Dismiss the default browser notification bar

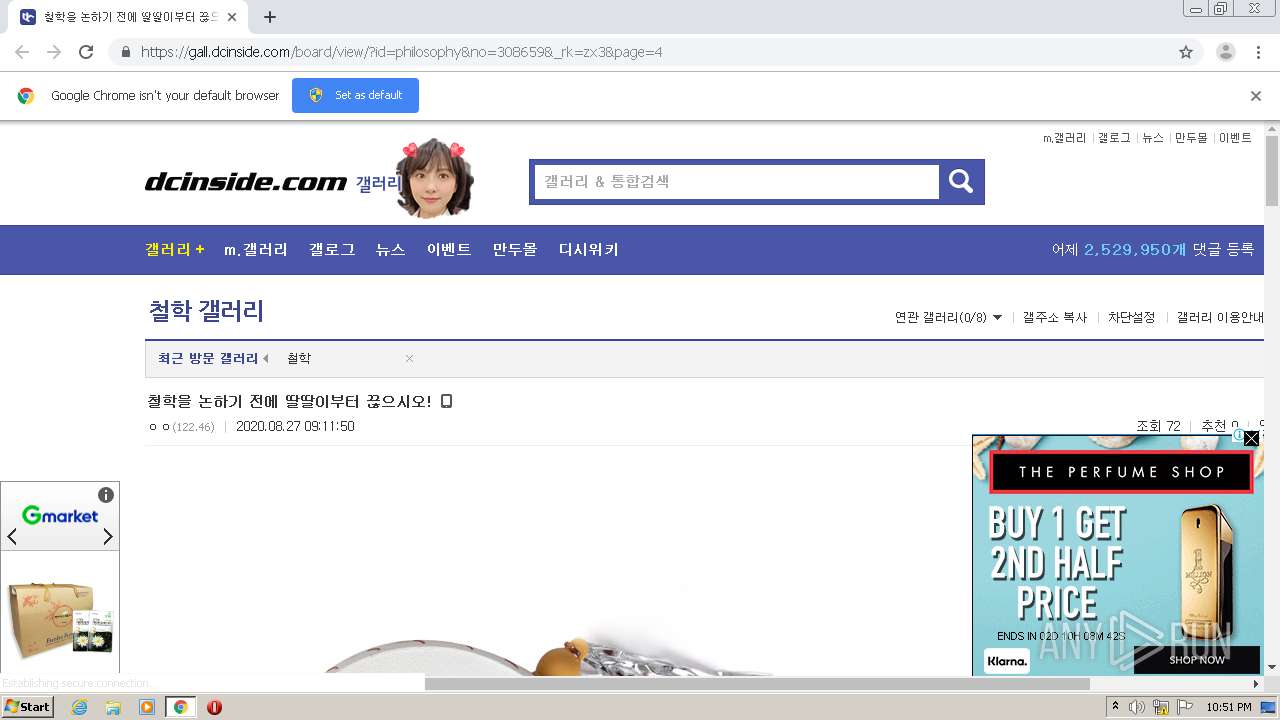coord(1256,96)
